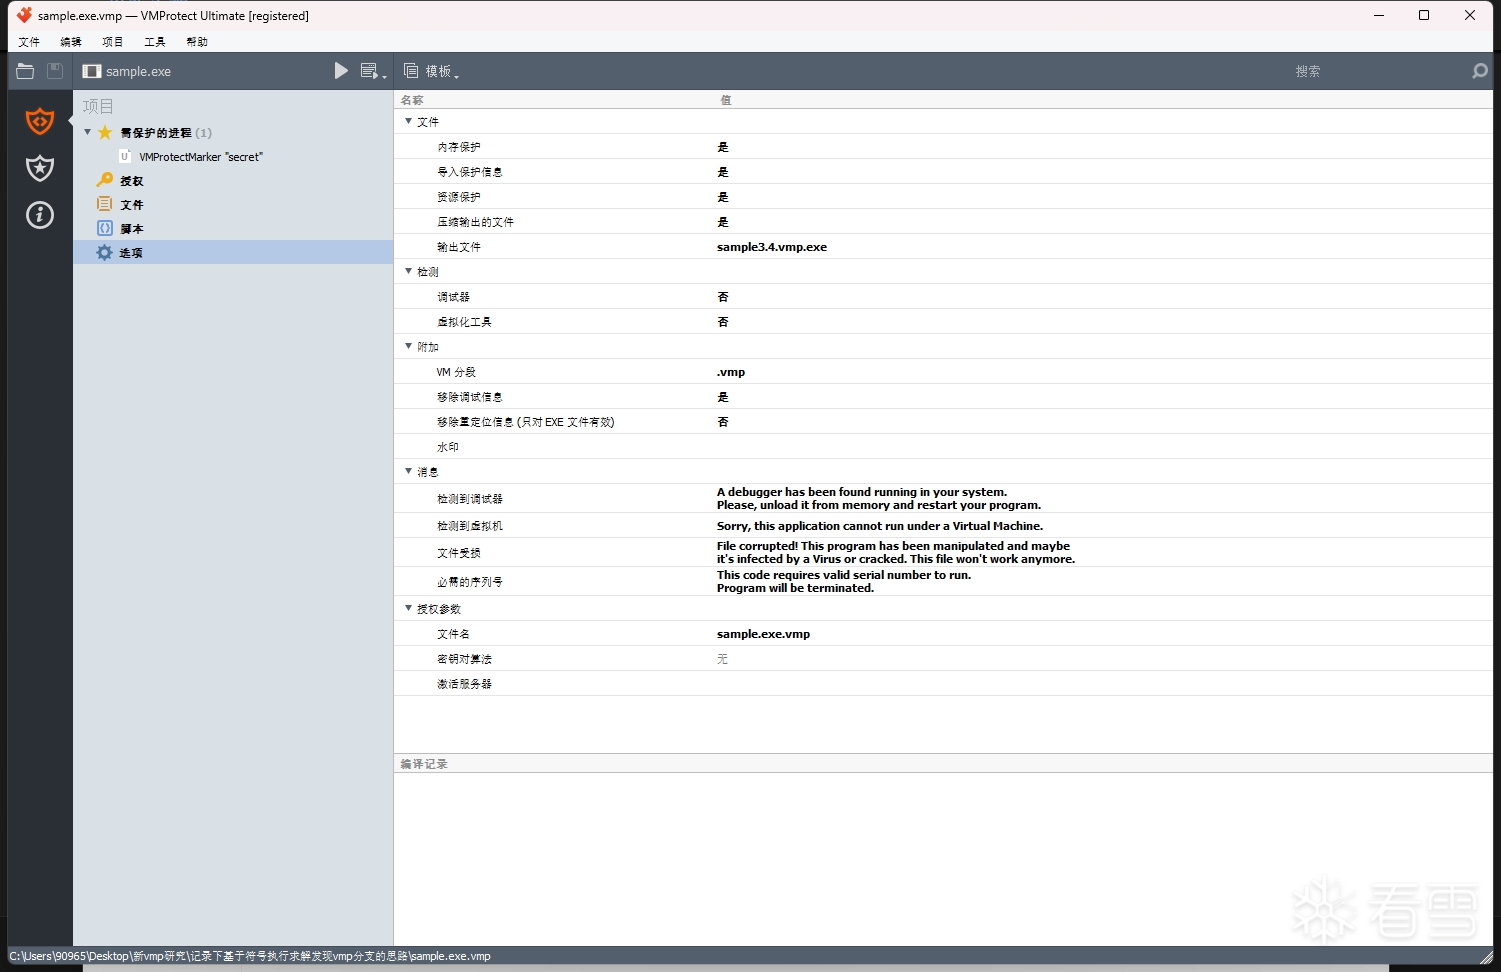Viewport: 1501px width, 972px height.
Task: Open 脚本 via its braces icon
Action: coord(105,228)
